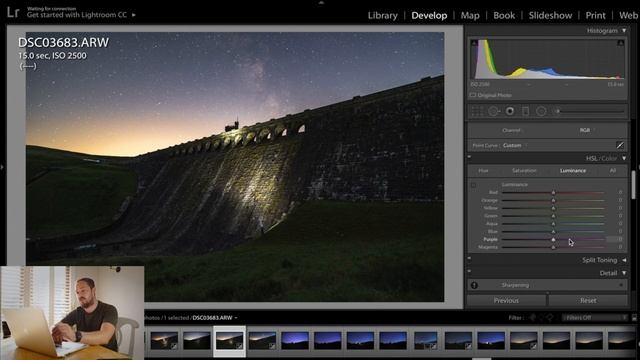This screenshot has width=640, height=360.
Task: Click the Orange luminance slider
Action: 553,200
